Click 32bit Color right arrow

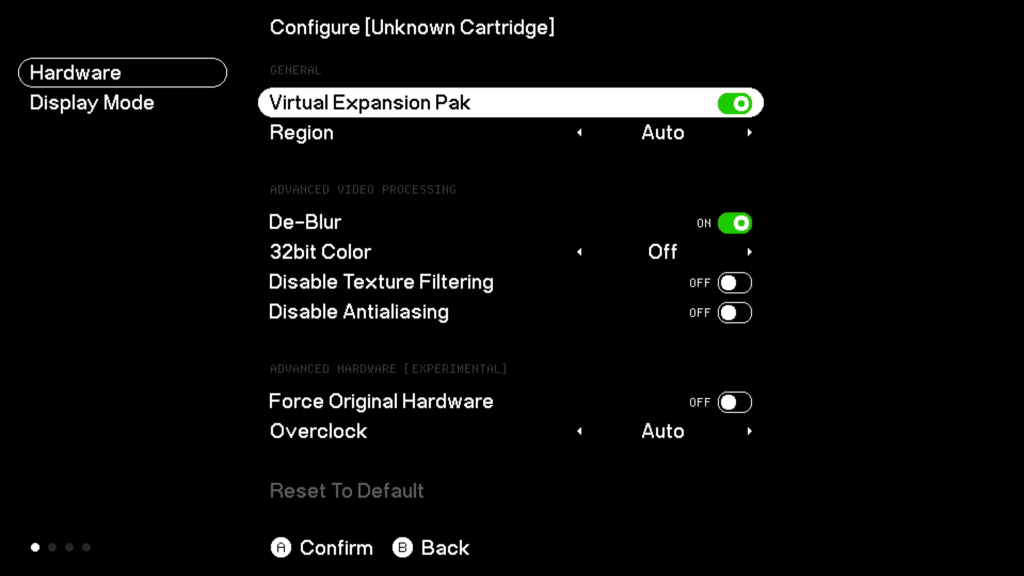pyautogui.click(x=749, y=252)
